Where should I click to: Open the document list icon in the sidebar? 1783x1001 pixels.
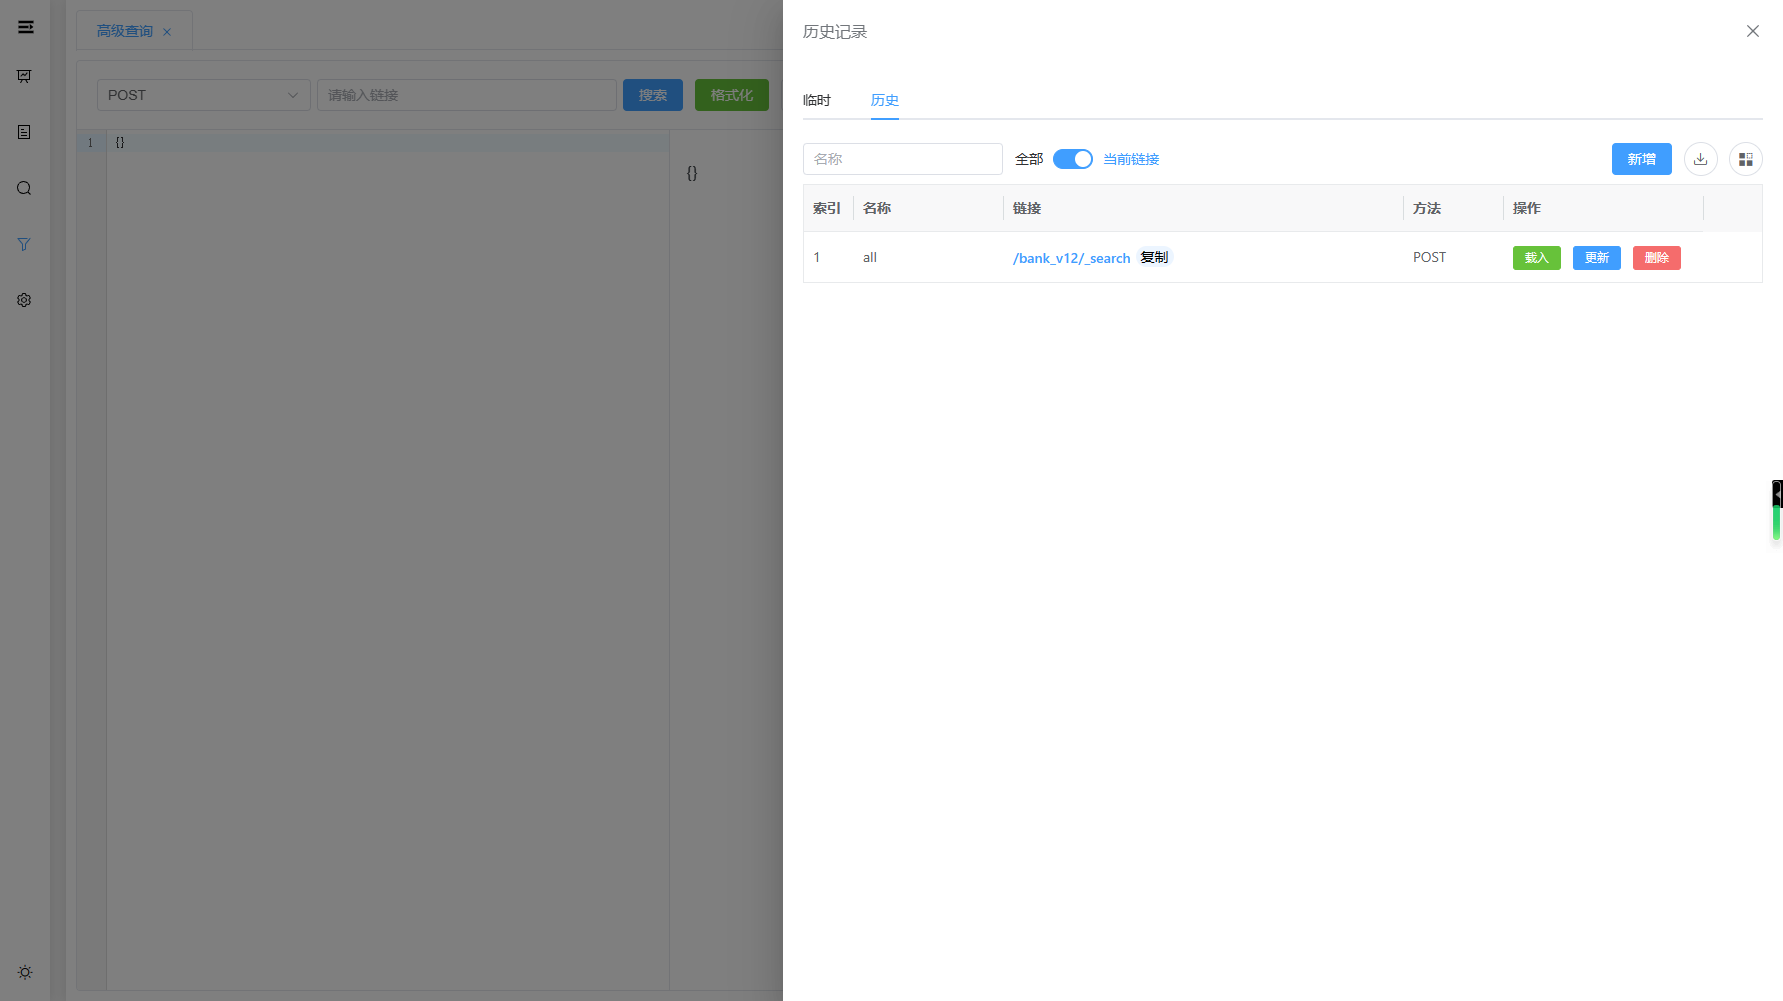[x=24, y=132]
